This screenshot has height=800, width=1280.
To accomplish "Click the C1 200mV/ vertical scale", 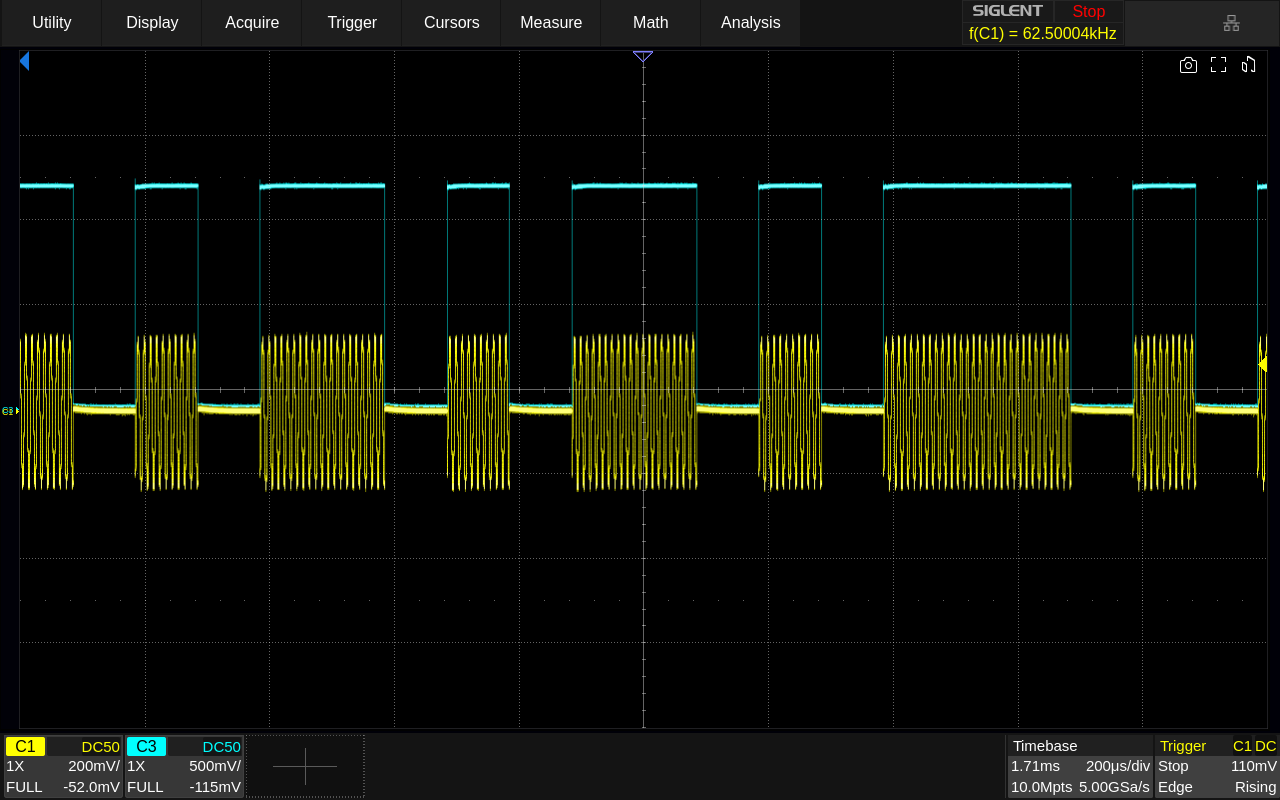I will point(94,766).
